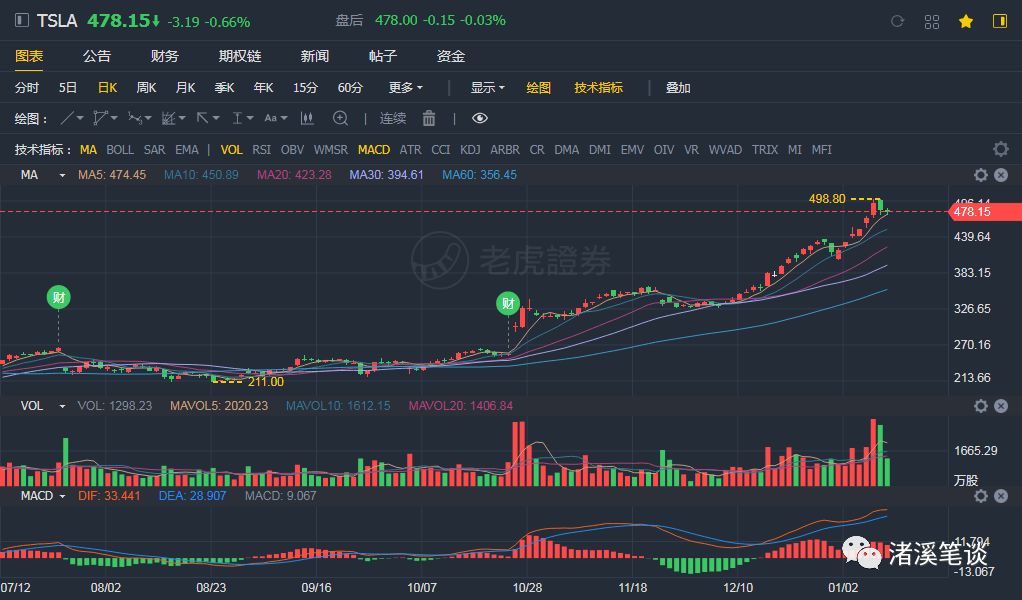1022x600 pixels.
Task: Switch to the 公告 tab
Action: pos(97,56)
